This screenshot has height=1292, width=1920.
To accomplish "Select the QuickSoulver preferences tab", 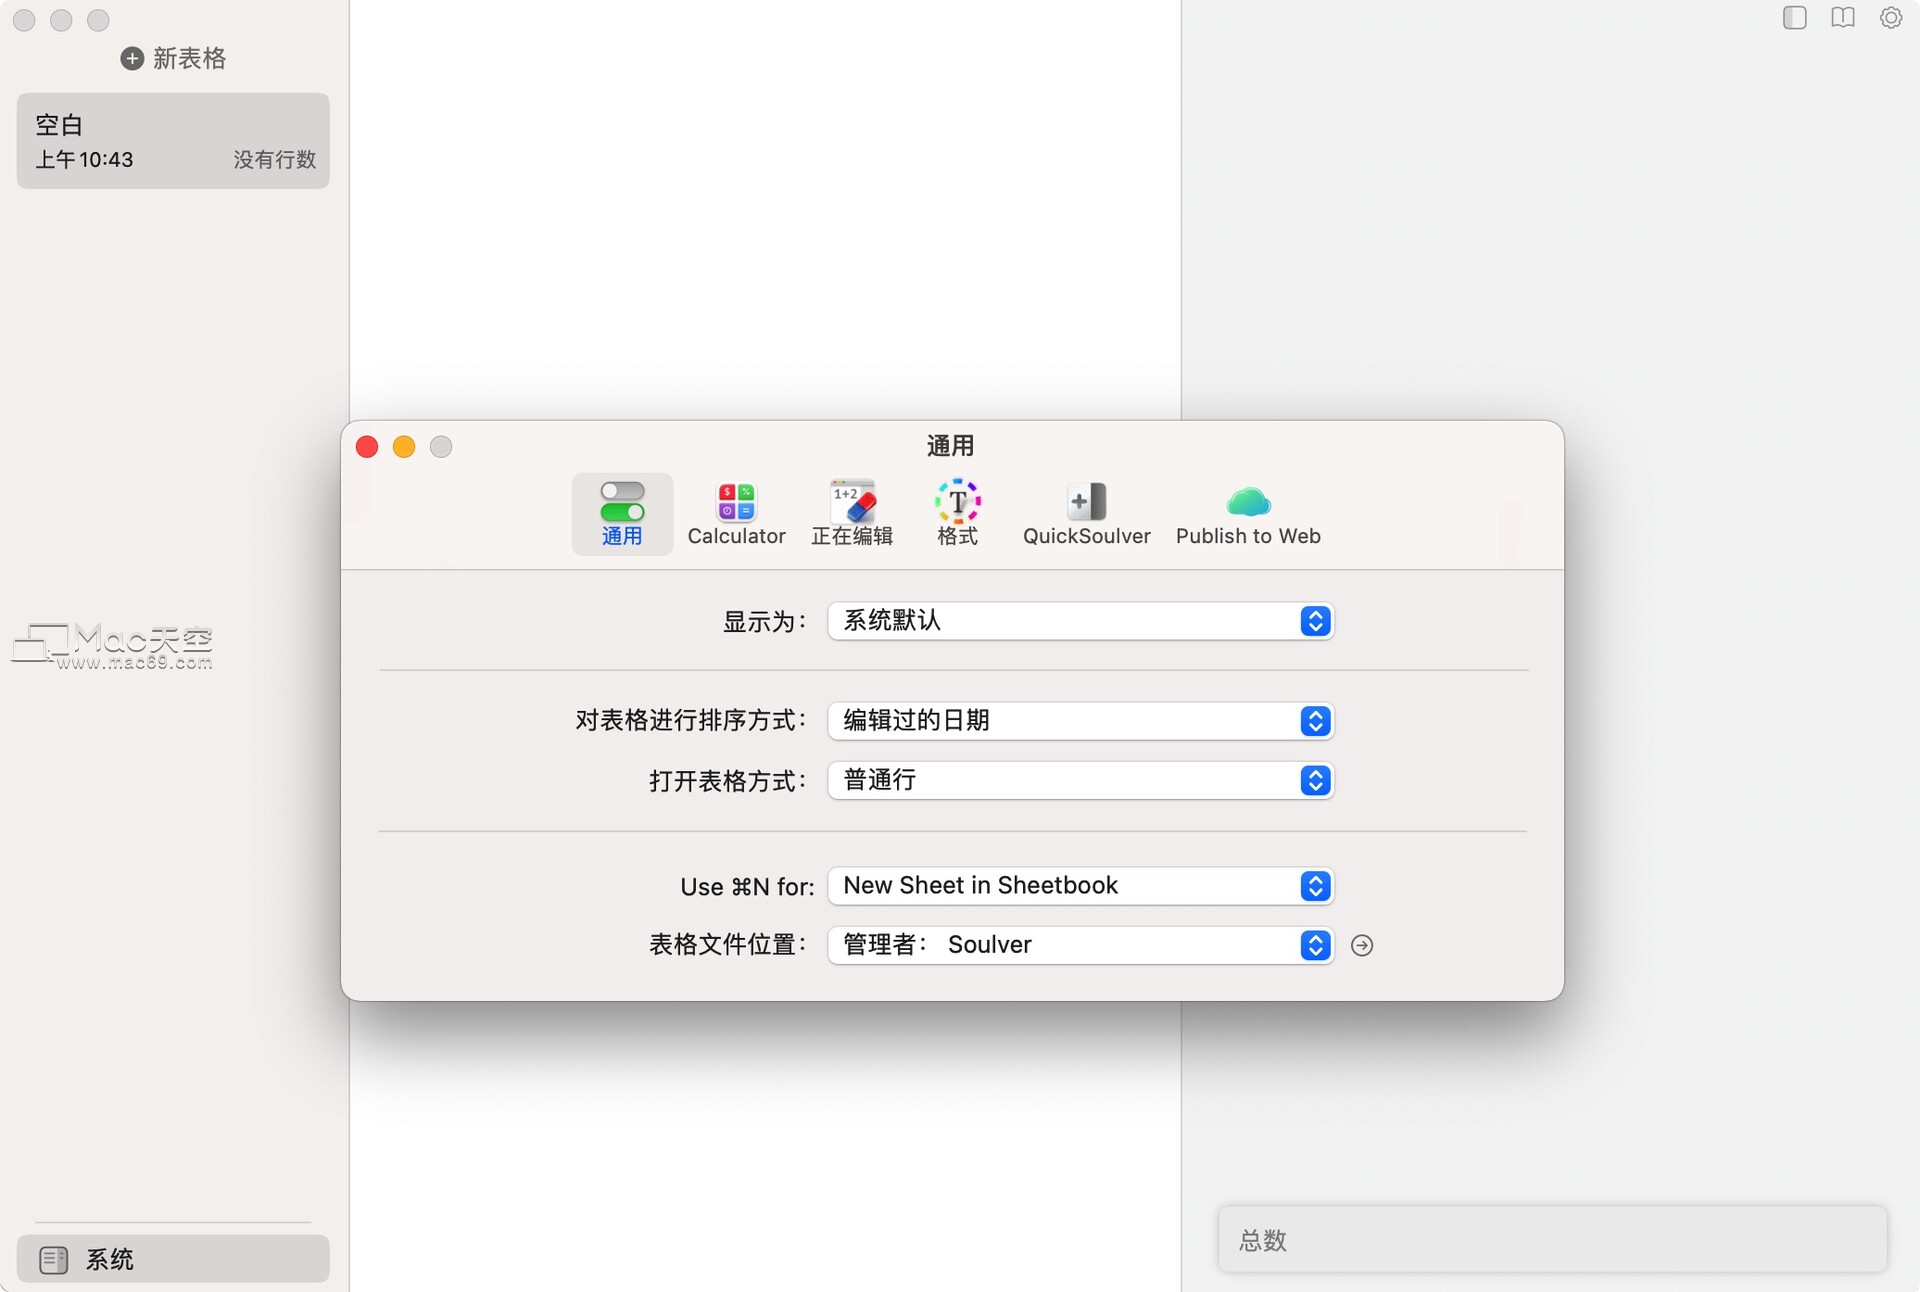I will (1086, 514).
